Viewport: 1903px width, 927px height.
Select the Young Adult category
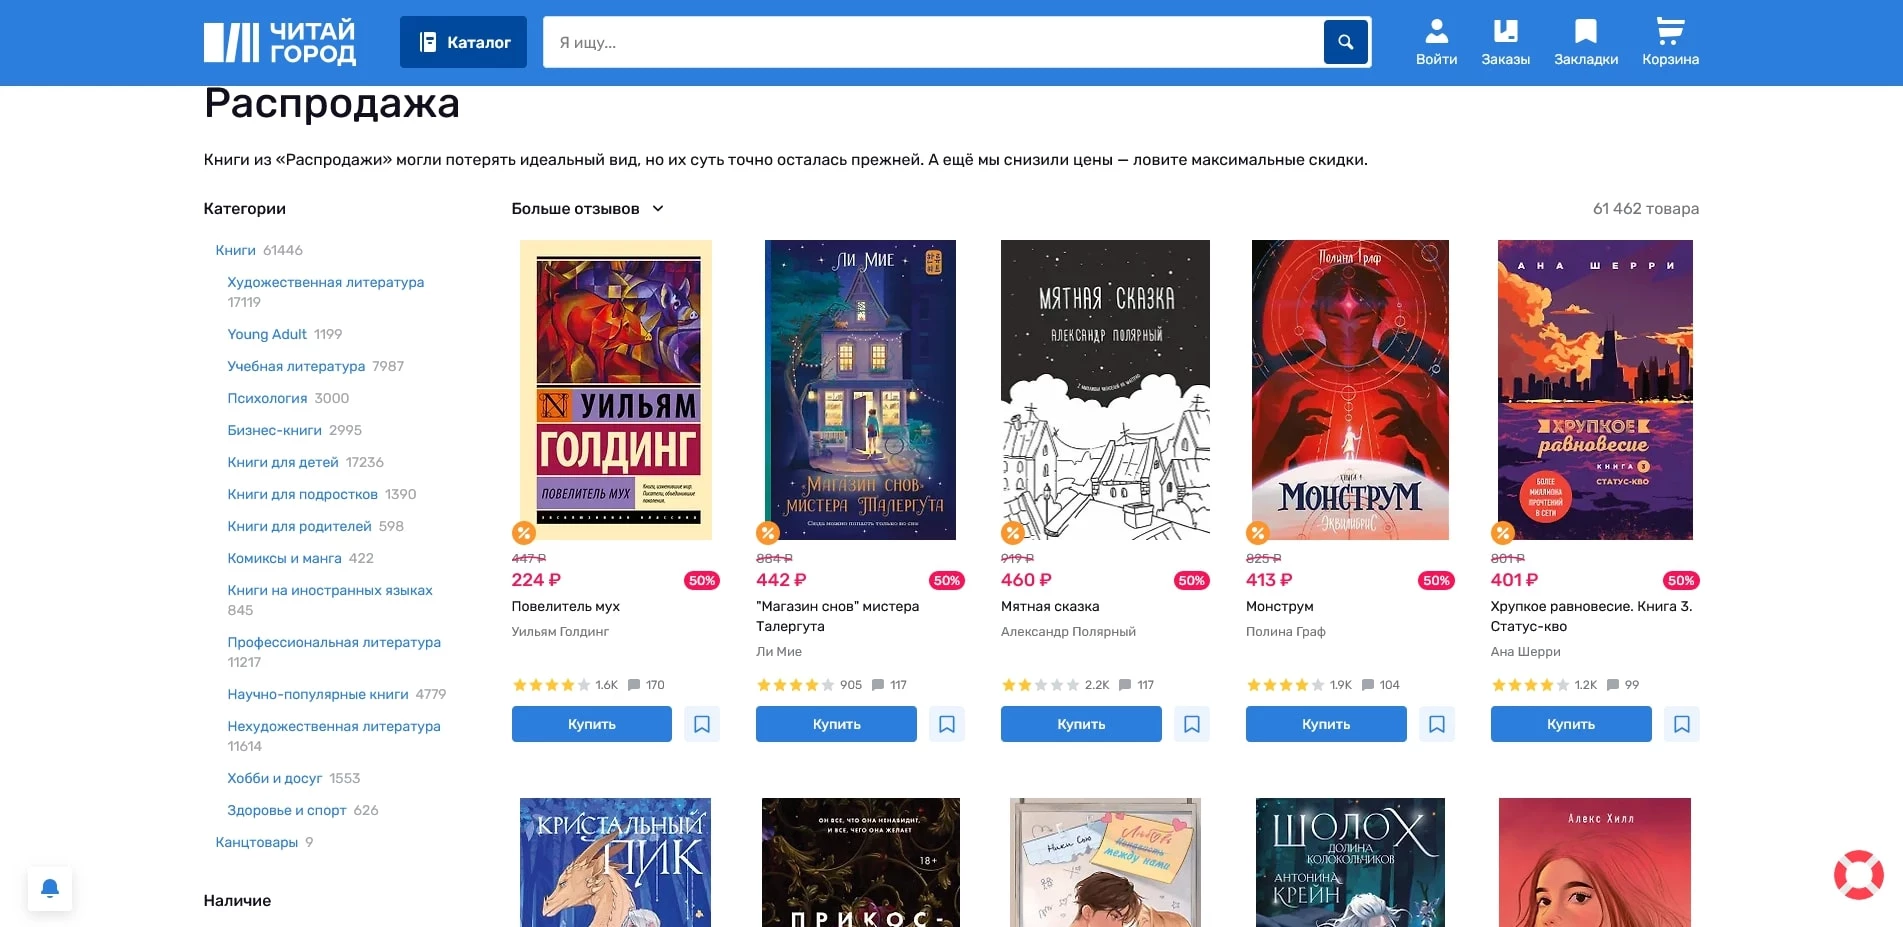(267, 334)
